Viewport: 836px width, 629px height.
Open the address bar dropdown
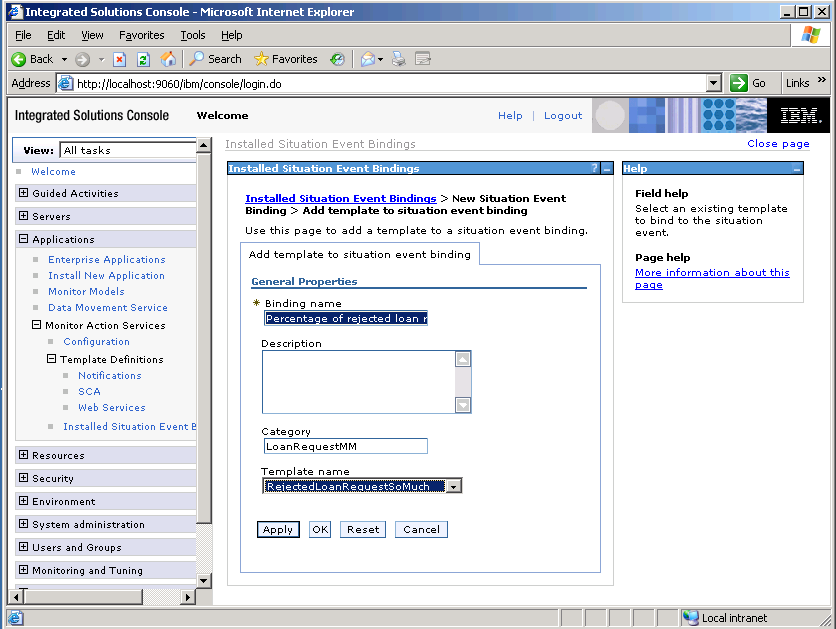tap(714, 83)
